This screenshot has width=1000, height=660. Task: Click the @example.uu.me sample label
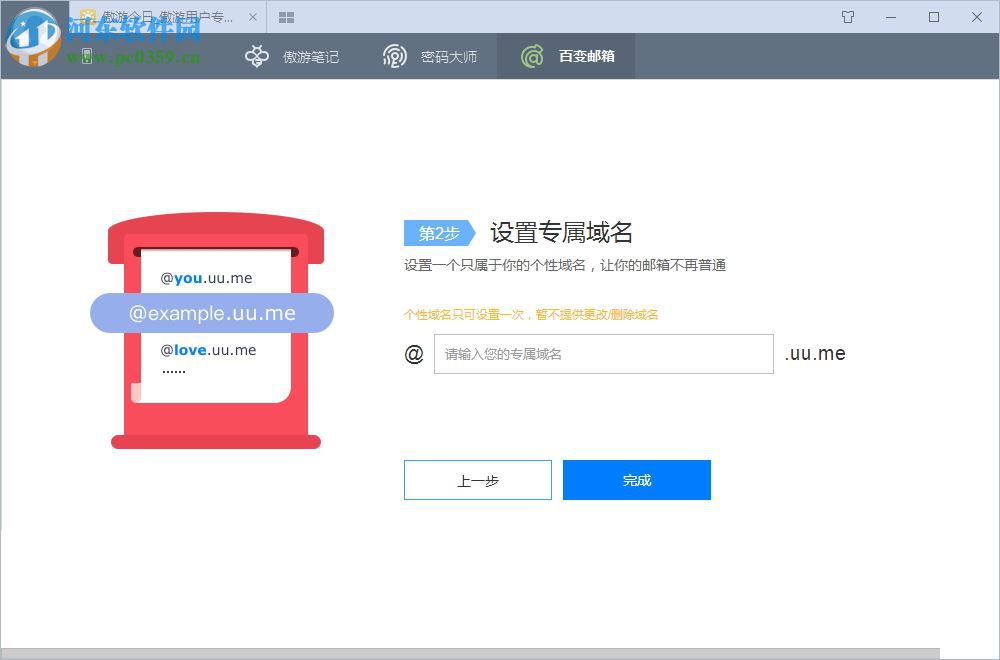pos(211,313)
